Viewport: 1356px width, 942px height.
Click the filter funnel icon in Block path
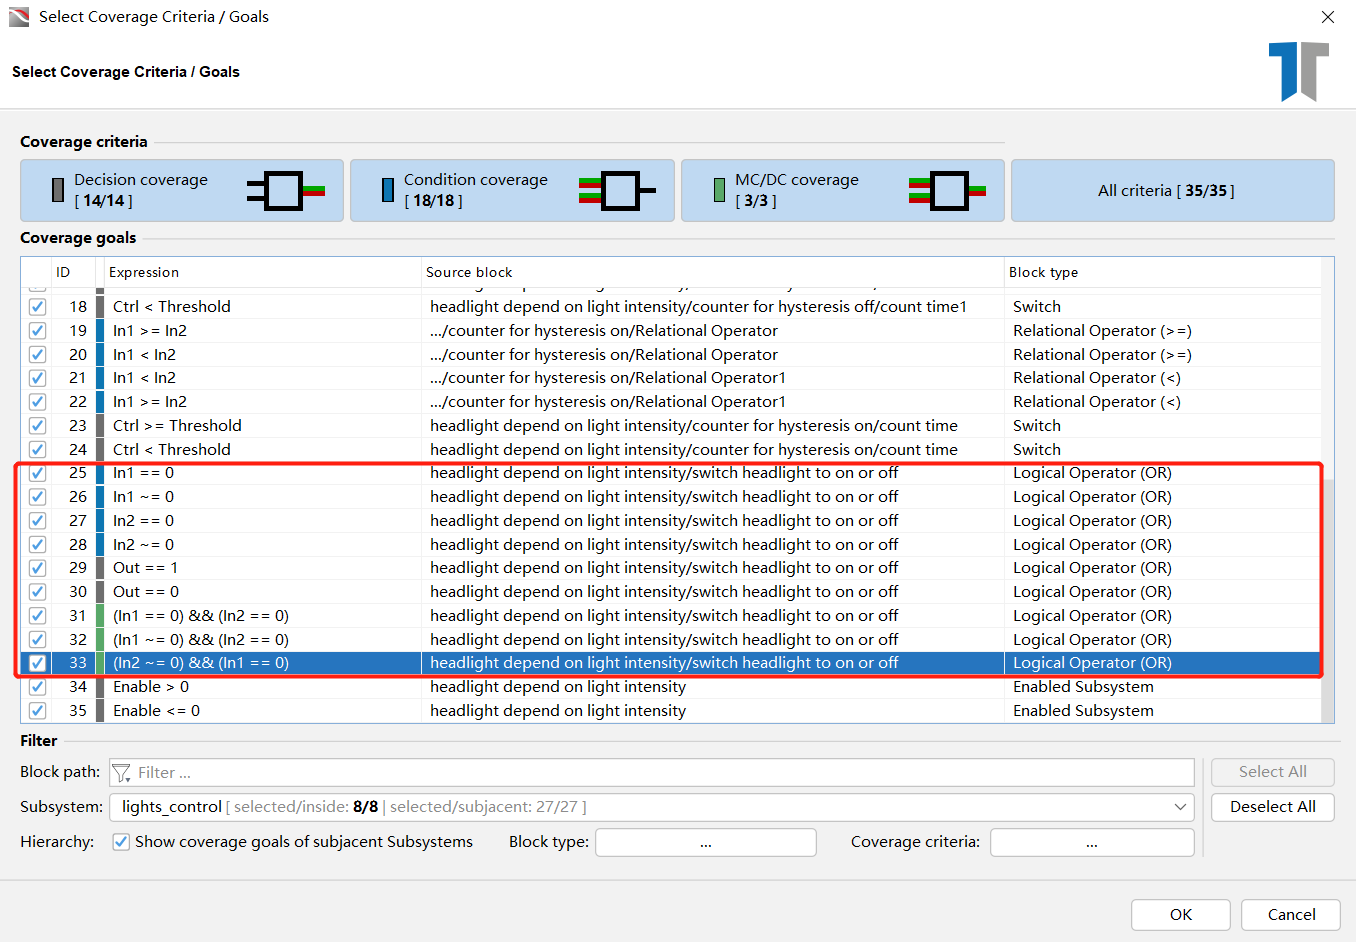(x=122, y=773)
